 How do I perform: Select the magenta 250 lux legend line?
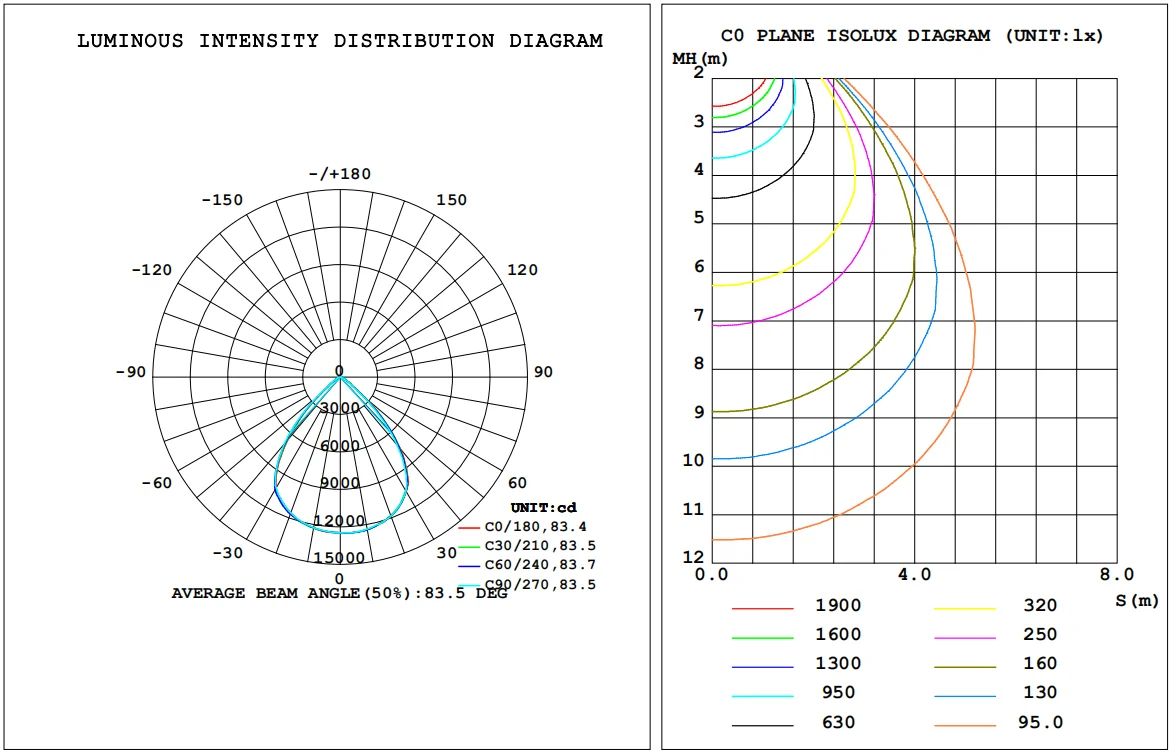(x=965, y=637)
